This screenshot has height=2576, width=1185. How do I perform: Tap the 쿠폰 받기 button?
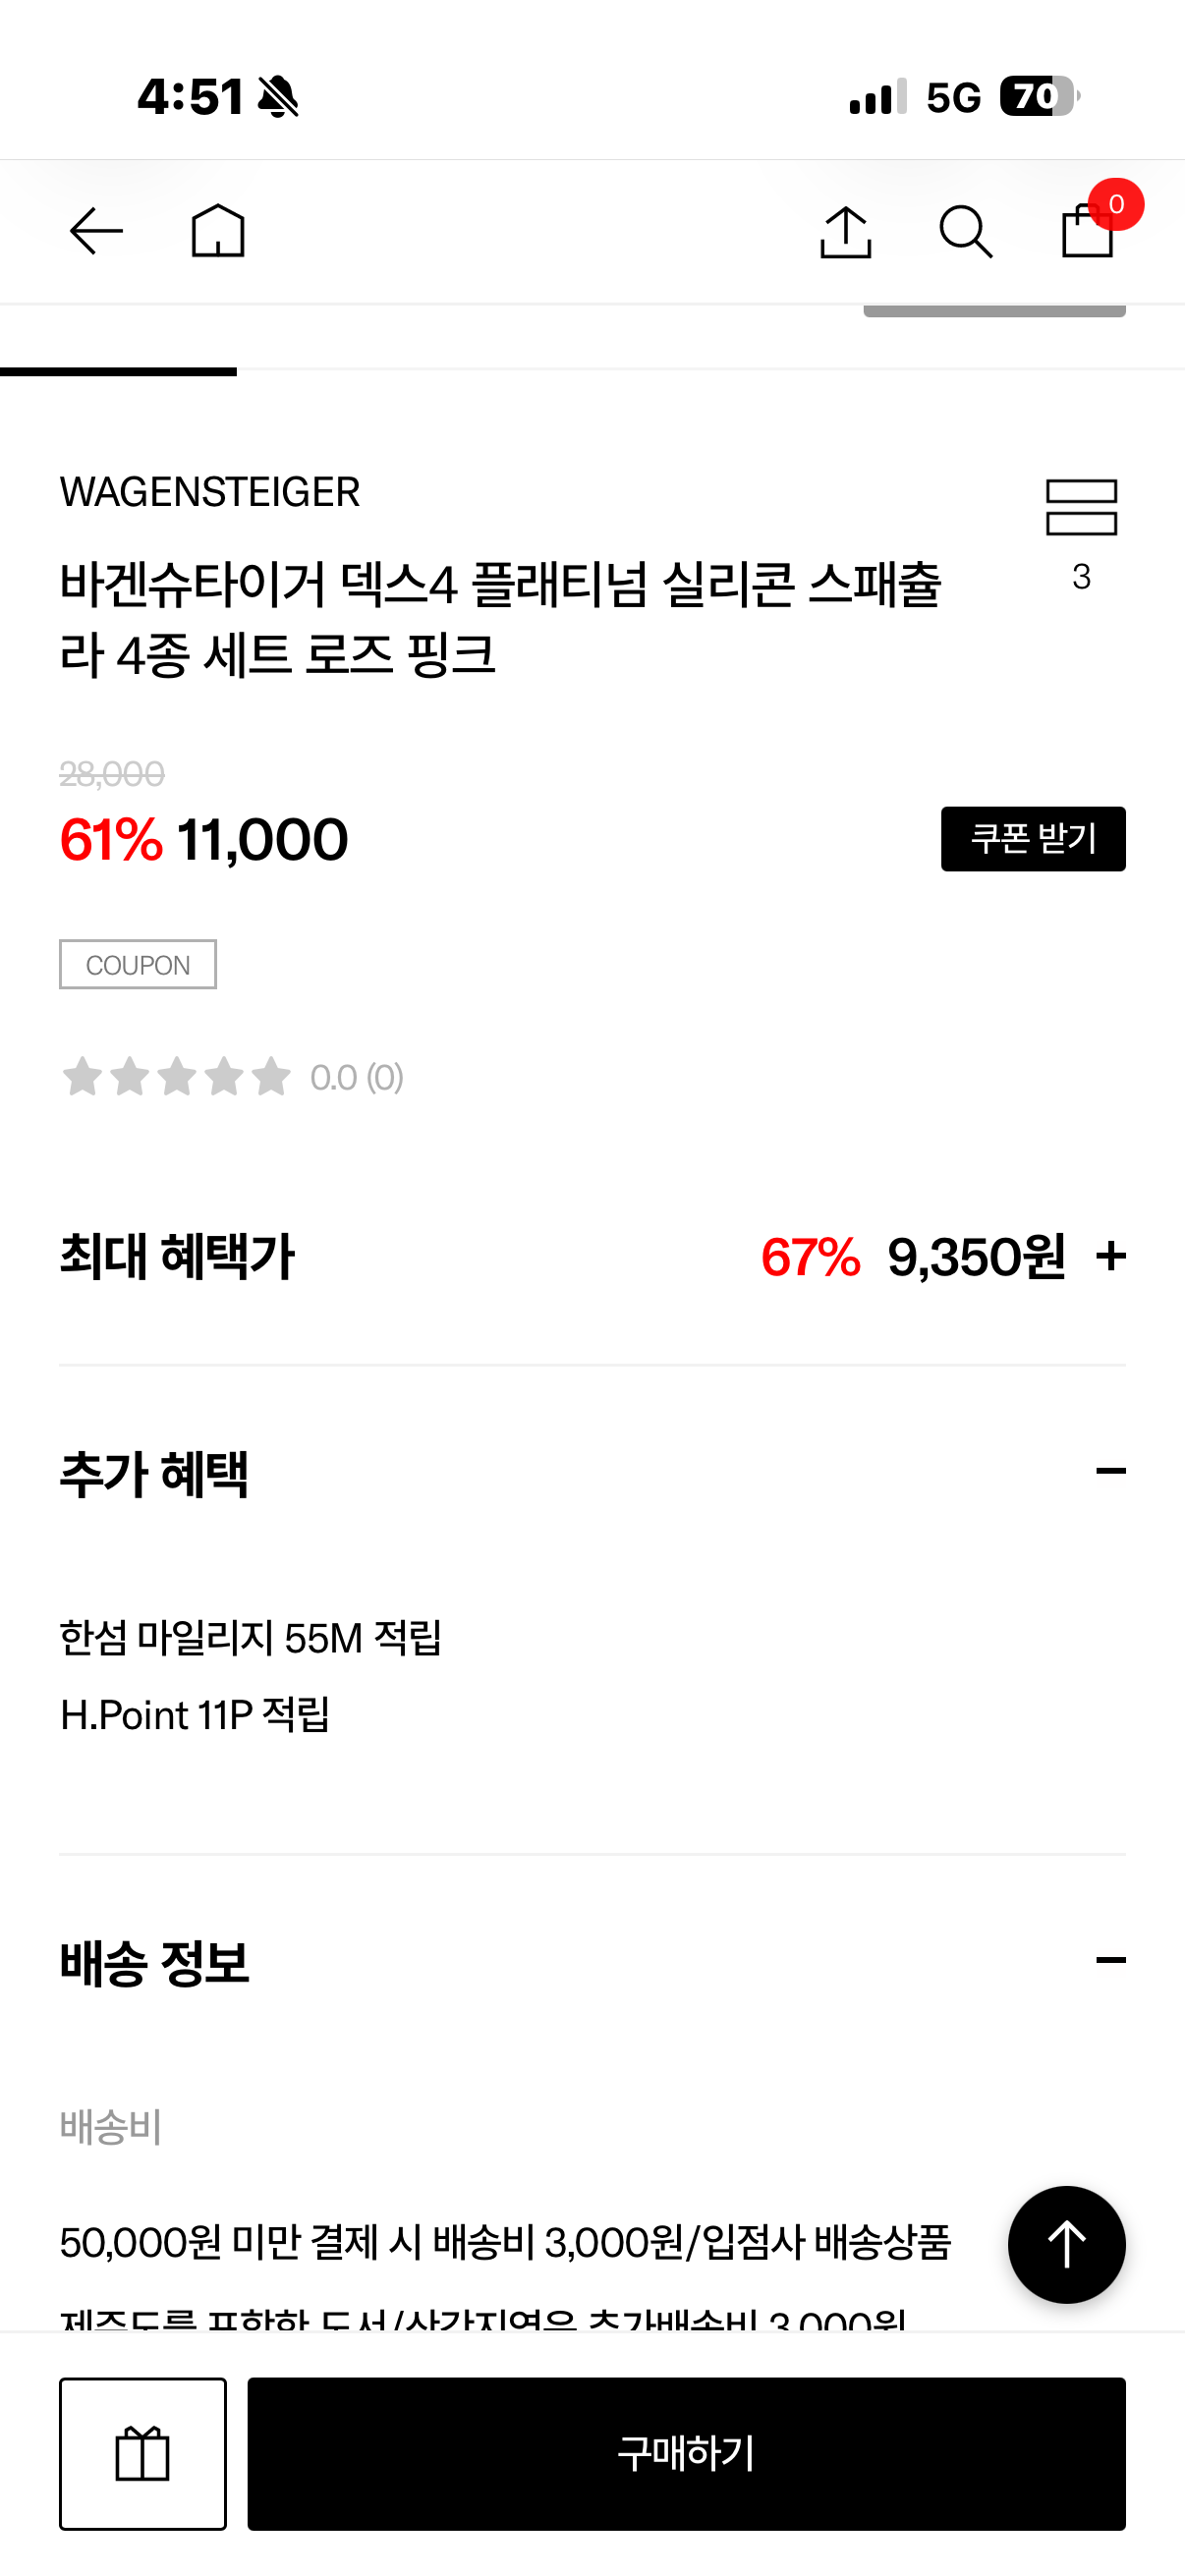1033,839
